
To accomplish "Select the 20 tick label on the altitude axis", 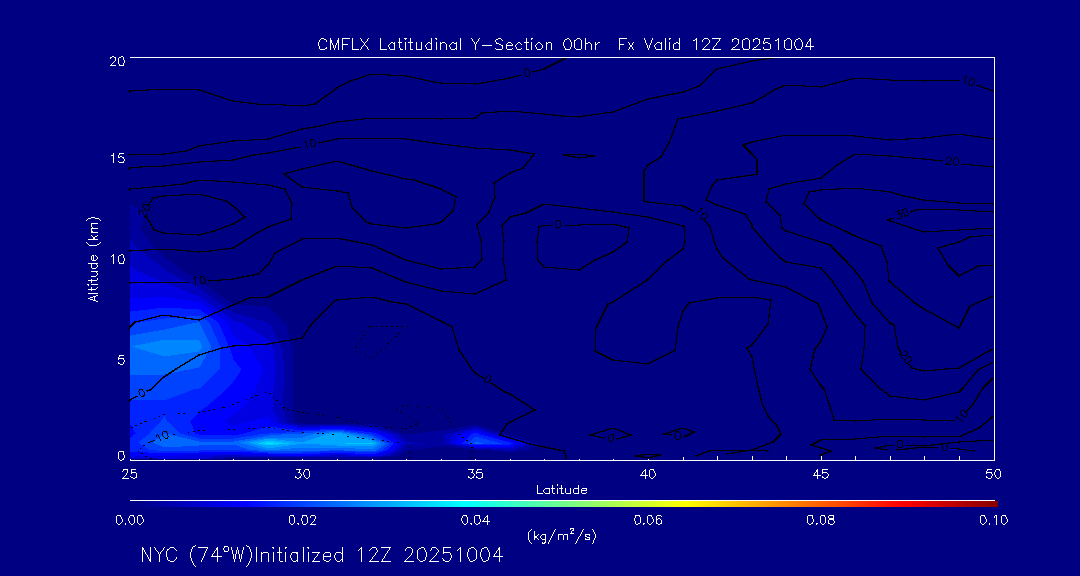I will [115, 61].
